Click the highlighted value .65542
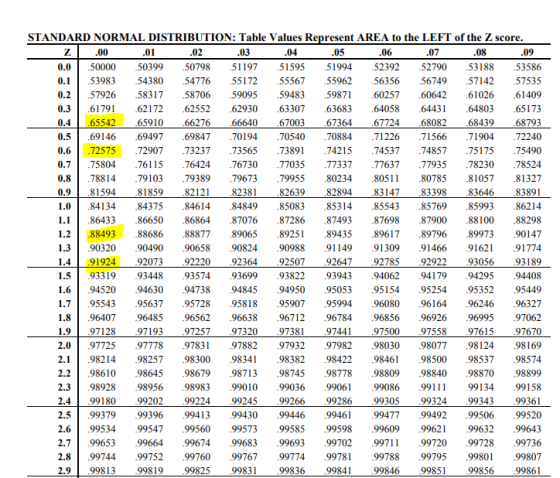 (x=102, y=123)
